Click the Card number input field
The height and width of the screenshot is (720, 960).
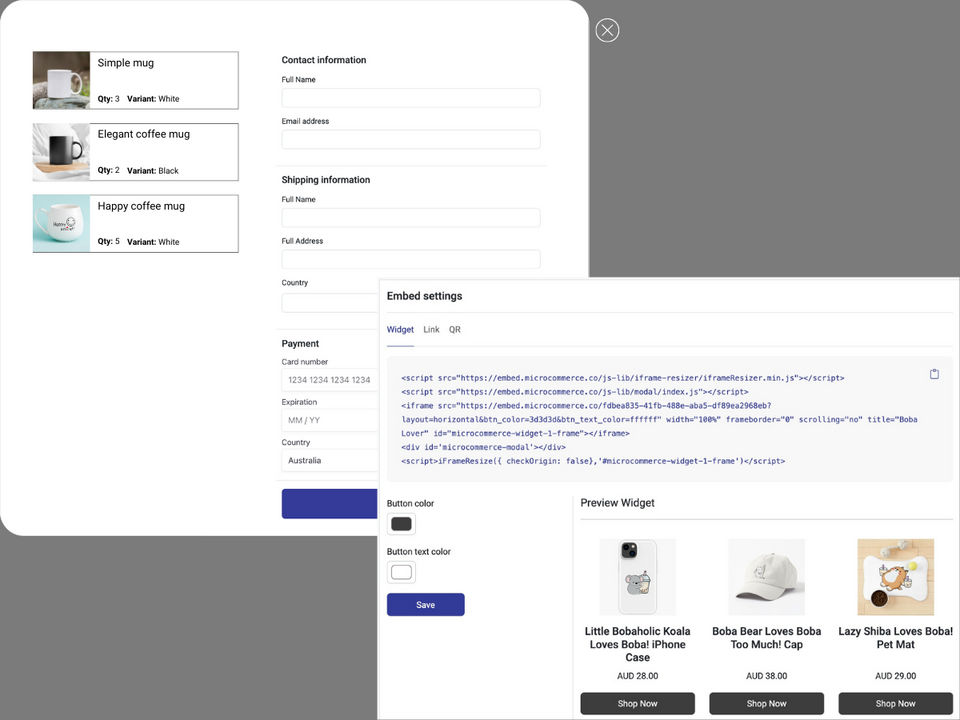(330, 380)
